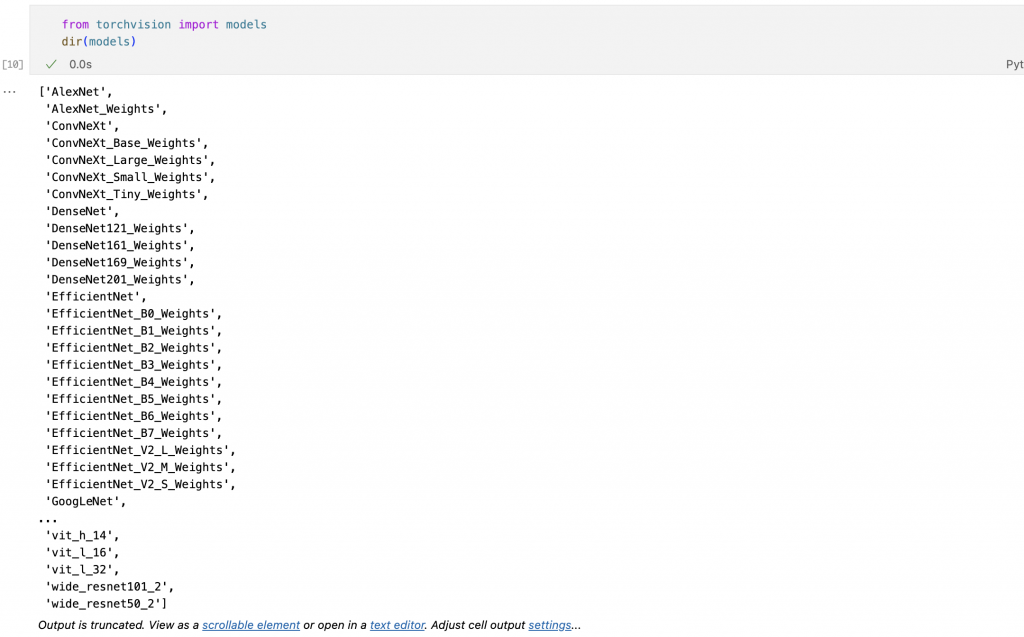This screenshot has height=637, width=1024.
Task: Select the 'AlexNet' output entry
Action: (x=76, y=92)
